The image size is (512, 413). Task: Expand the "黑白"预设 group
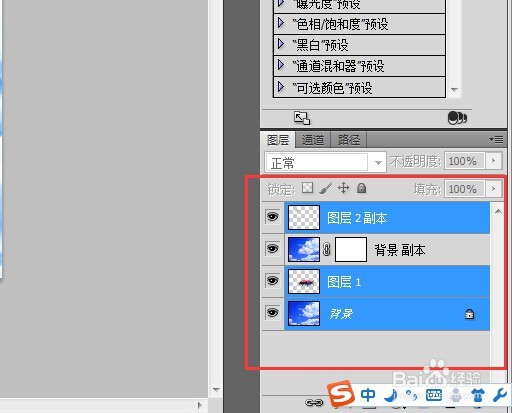pyautogui.click(x=281, y=44)
